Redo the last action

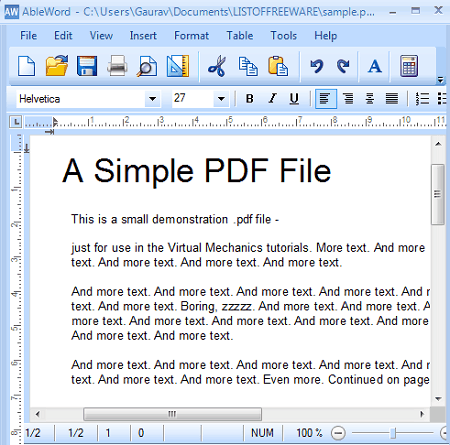click(x=343, y=66)
